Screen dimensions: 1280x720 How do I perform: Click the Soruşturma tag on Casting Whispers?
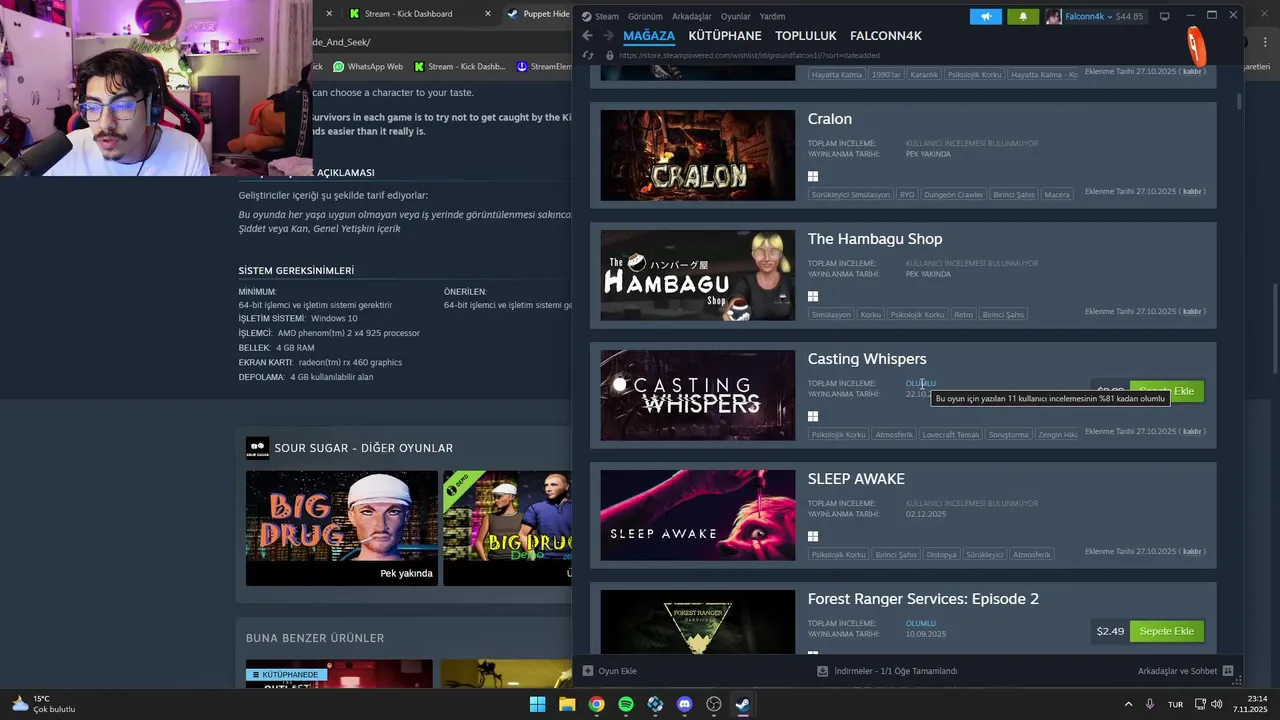click(x=1008, y=435)
